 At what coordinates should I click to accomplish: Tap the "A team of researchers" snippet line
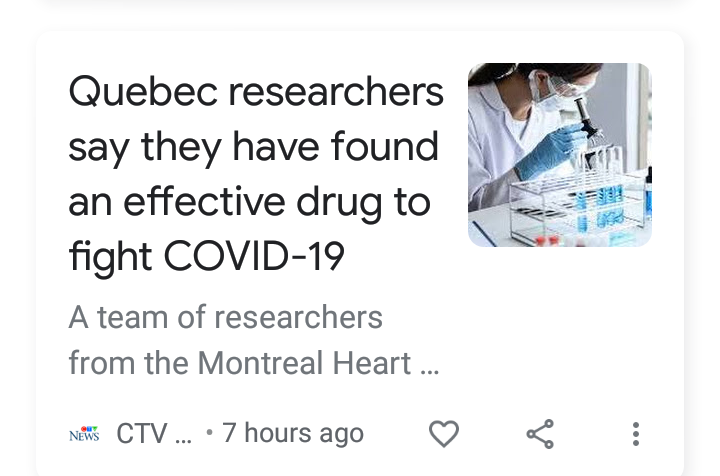(225, 318)
